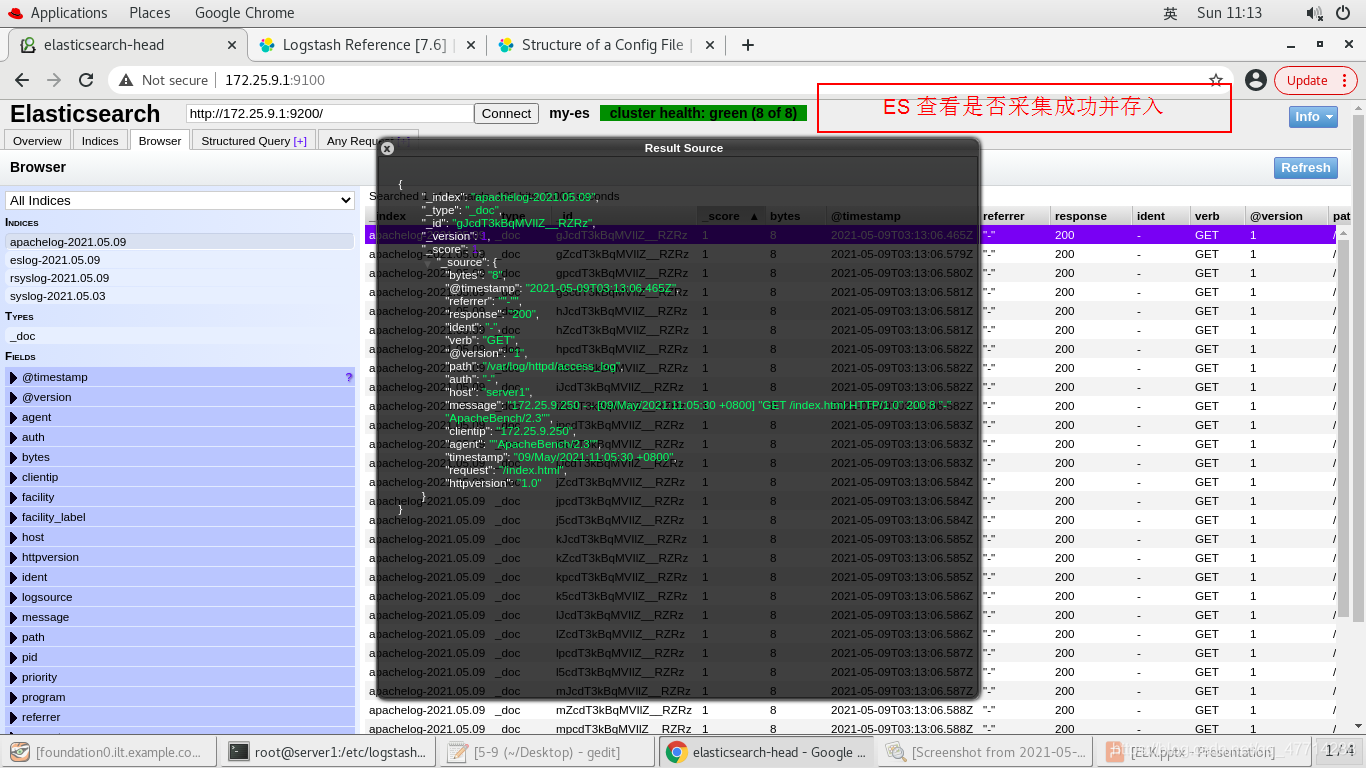Open the power menu icon
The height and width of the screenshot is (768, 1366).
(x=1344, y=13)
